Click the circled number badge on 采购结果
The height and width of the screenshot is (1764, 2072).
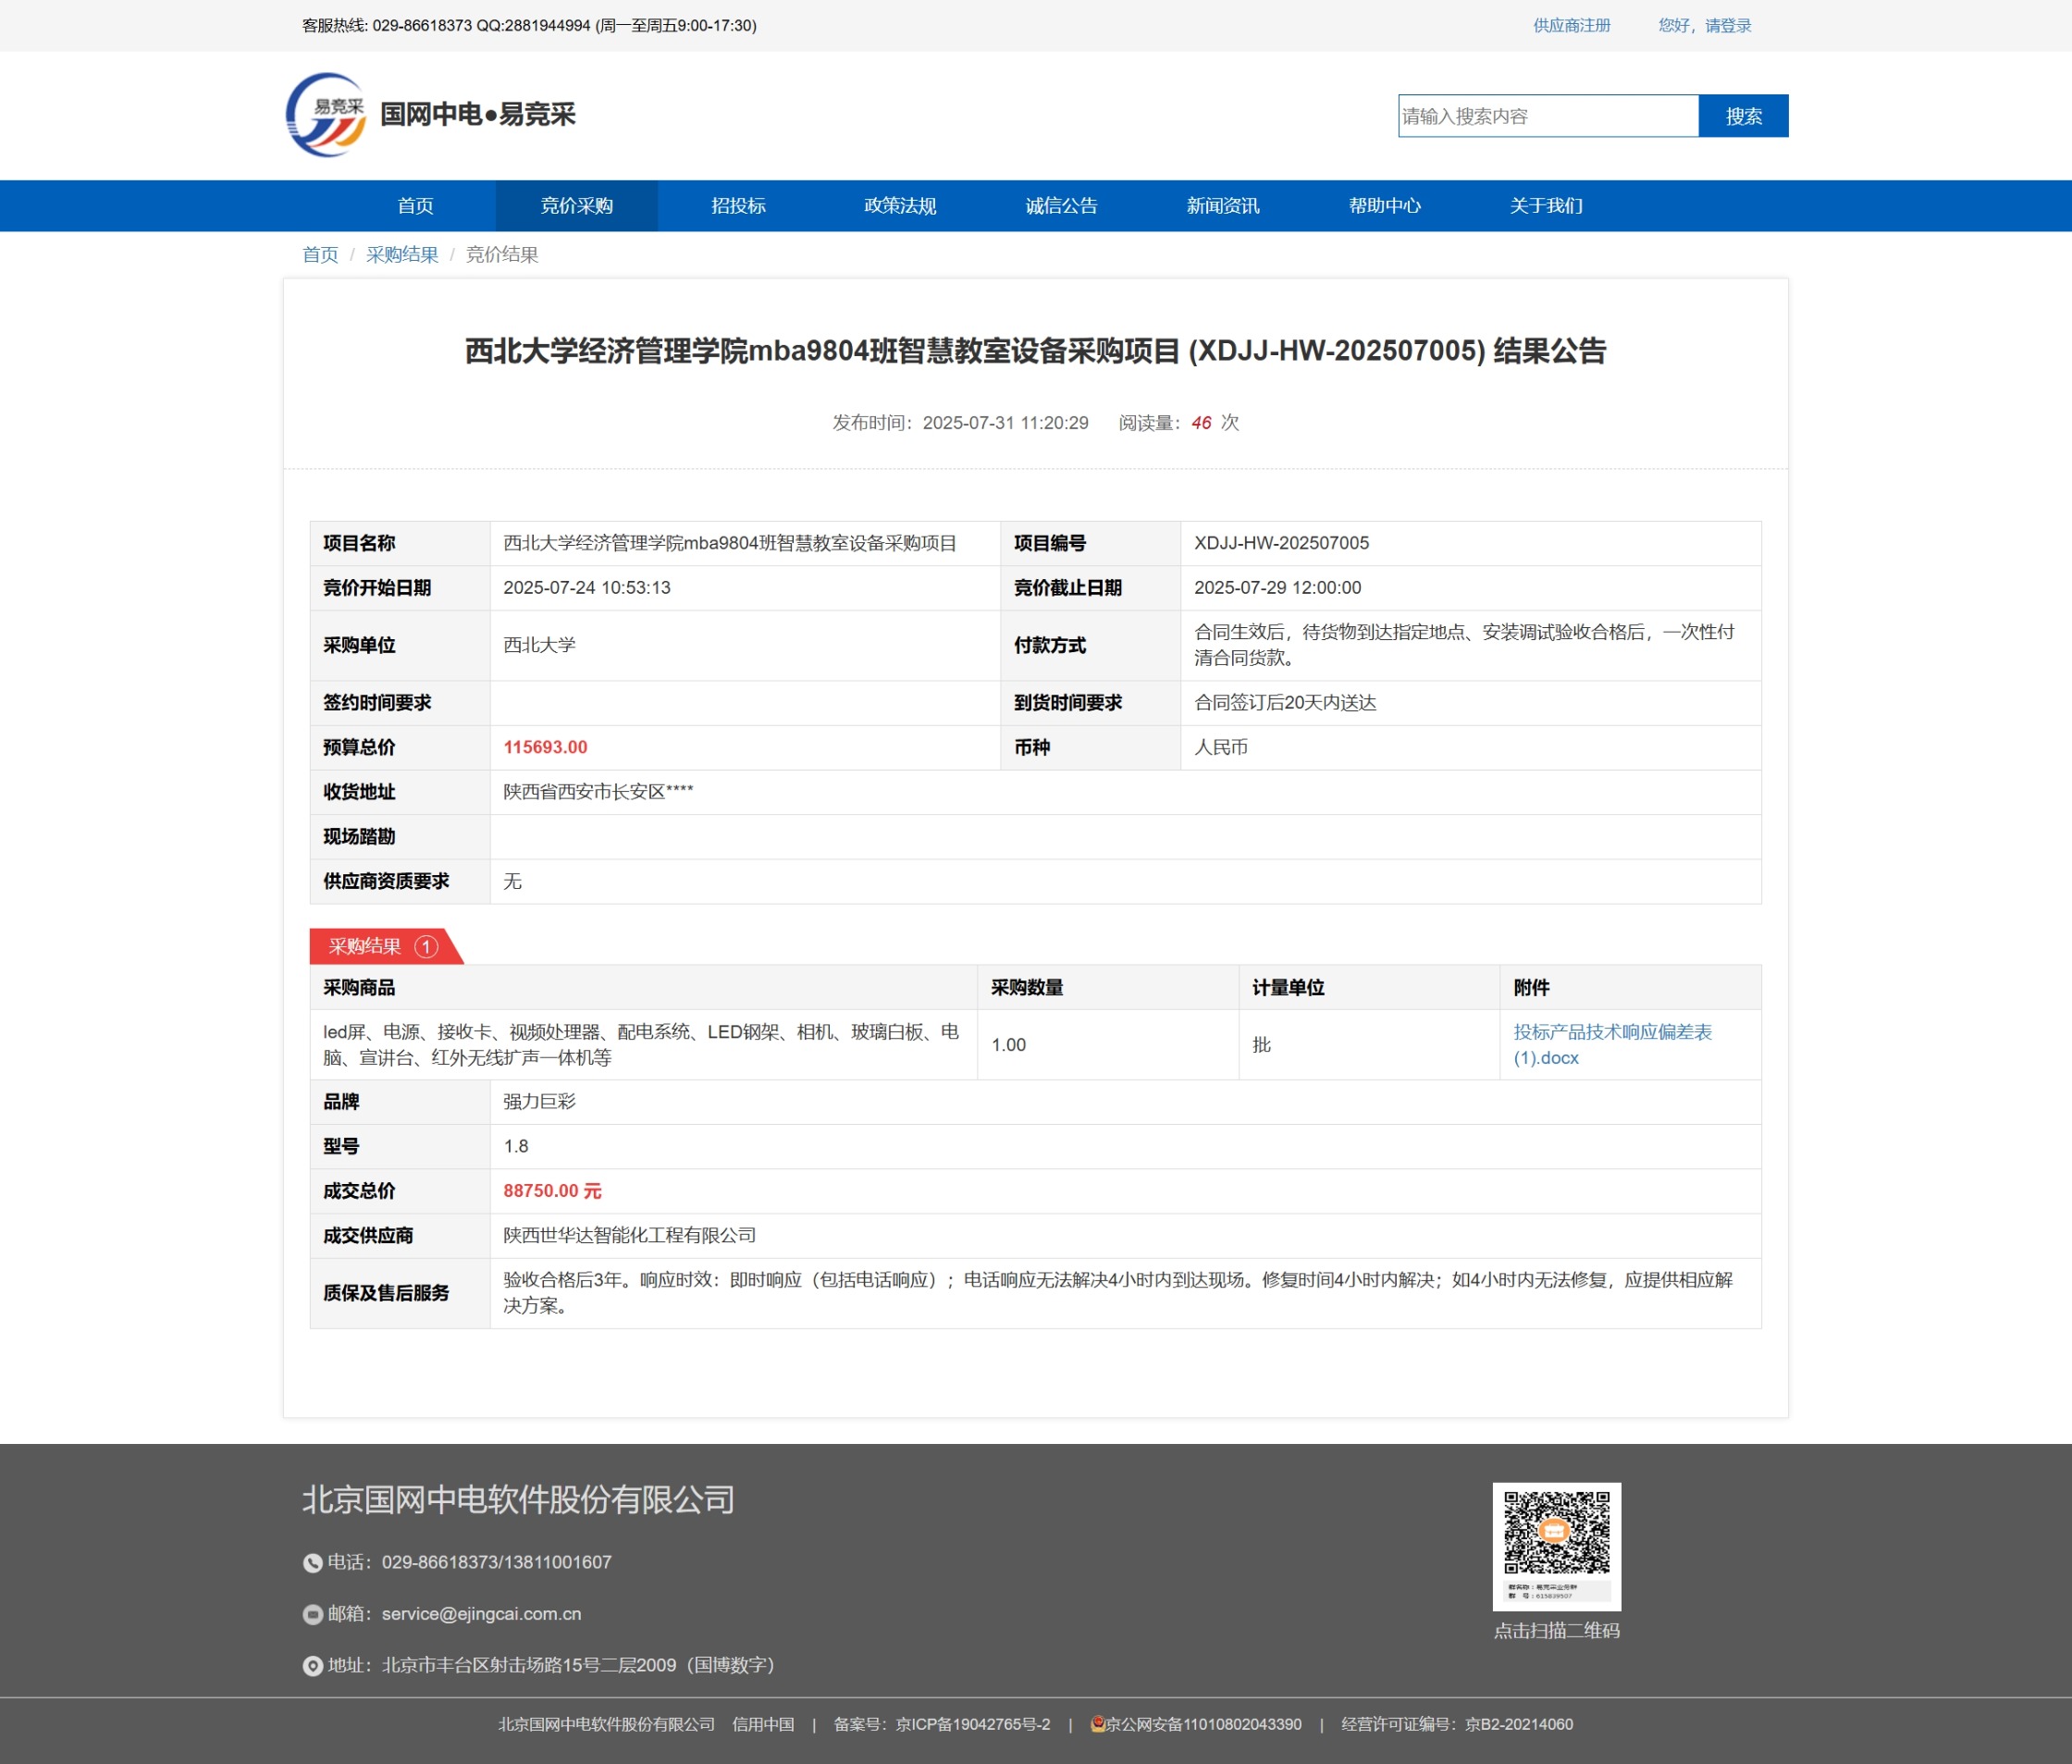(x=426, y=946)
